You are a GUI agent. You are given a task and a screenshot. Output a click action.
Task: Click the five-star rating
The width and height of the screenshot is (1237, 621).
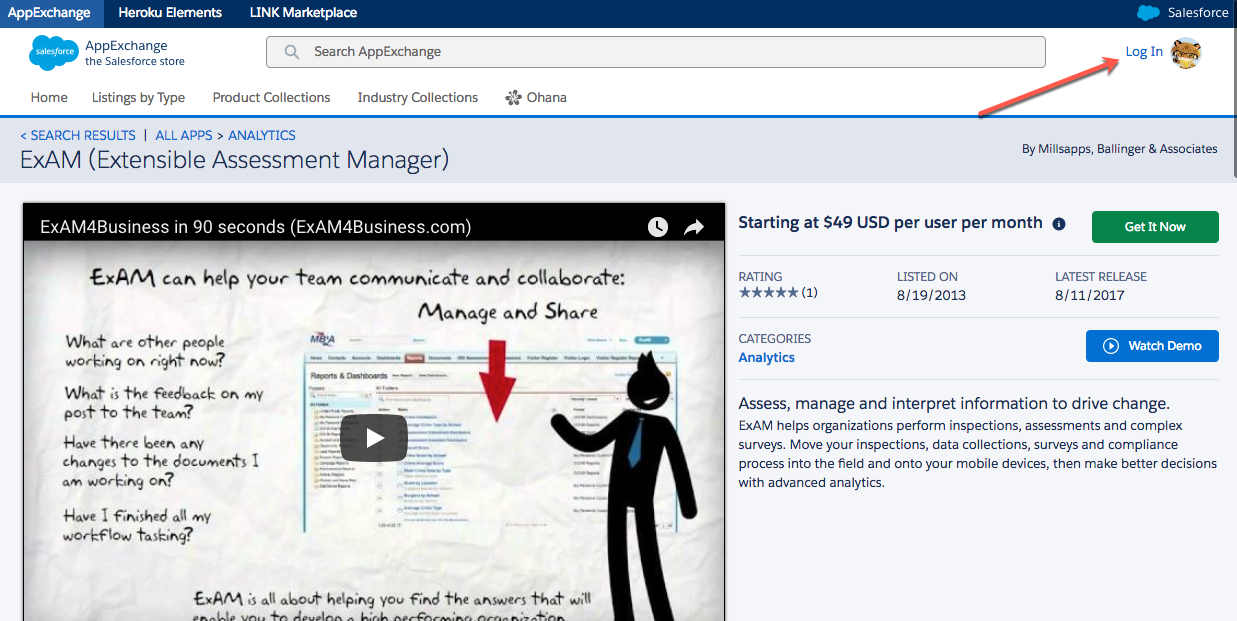click(x=768, y=293)
